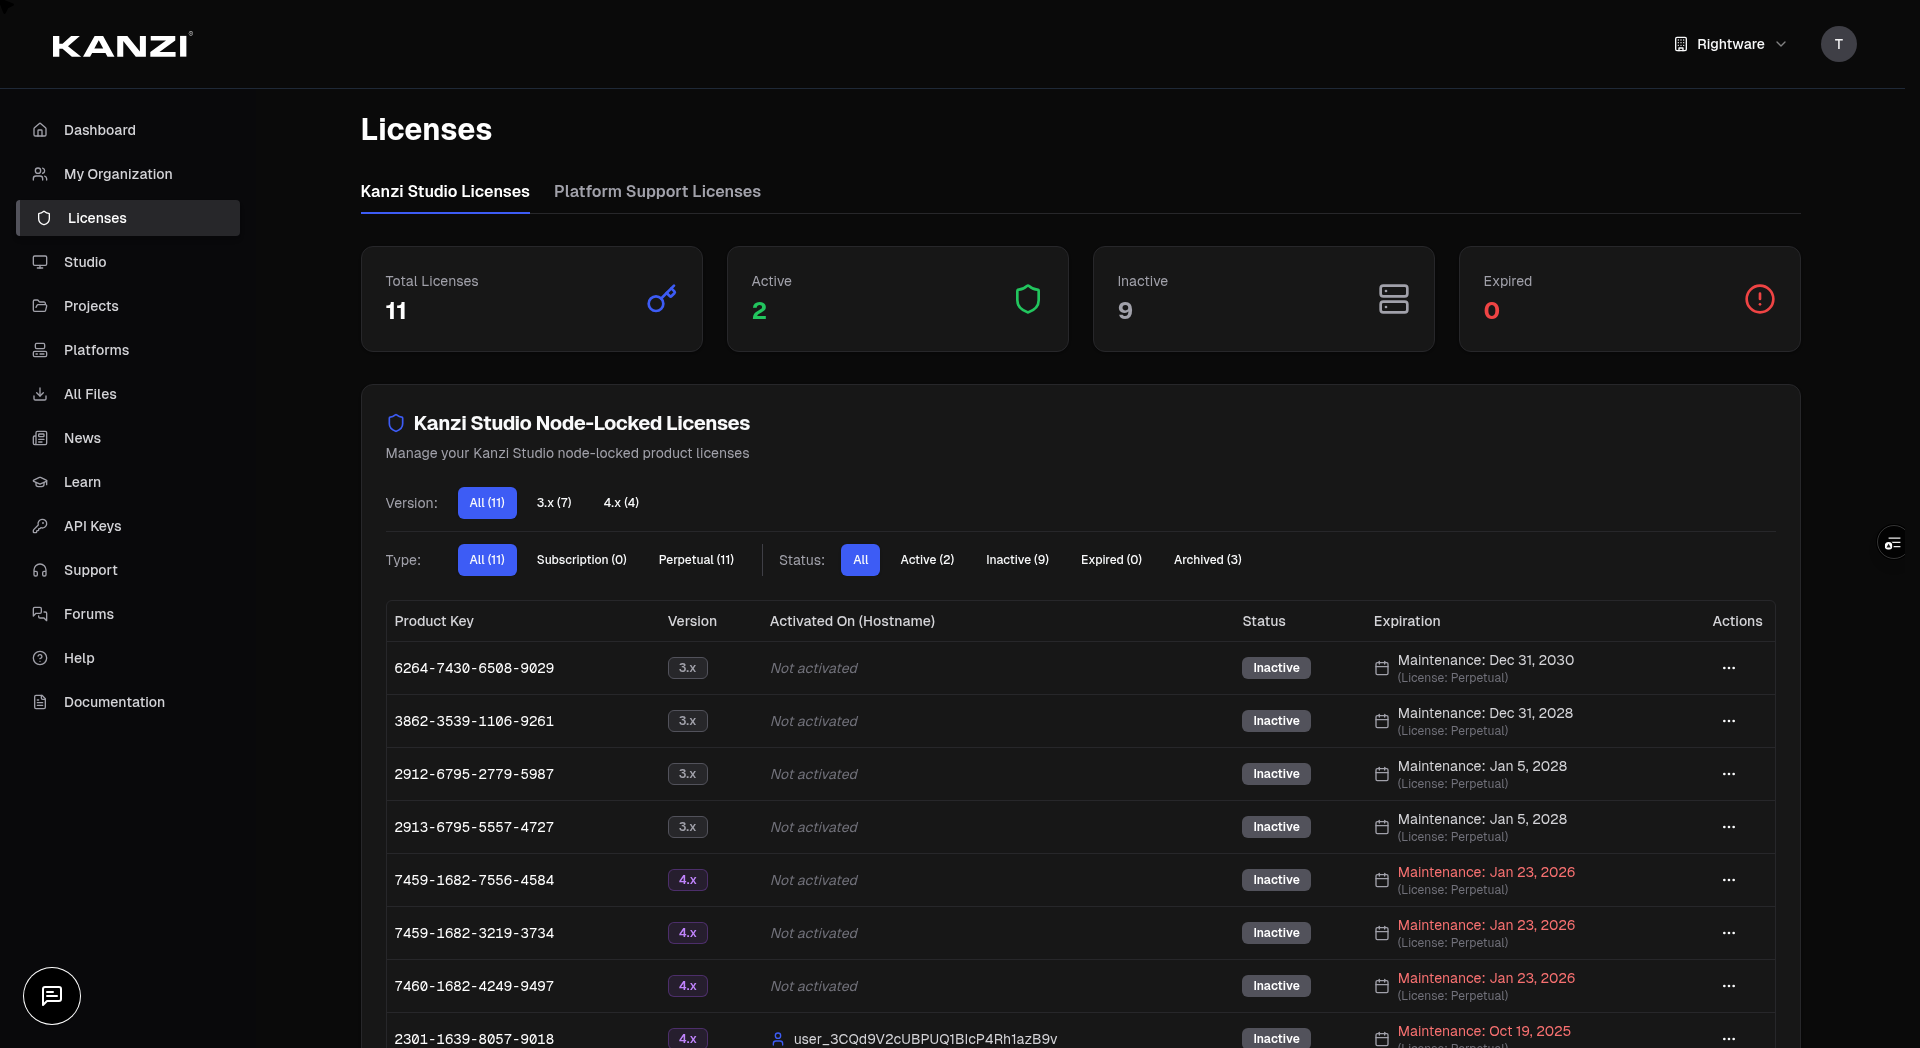This screenshot has height=1048, width=1920.
Task: Open the Rightware organization dropdown
Action: tap(1730, 44)
